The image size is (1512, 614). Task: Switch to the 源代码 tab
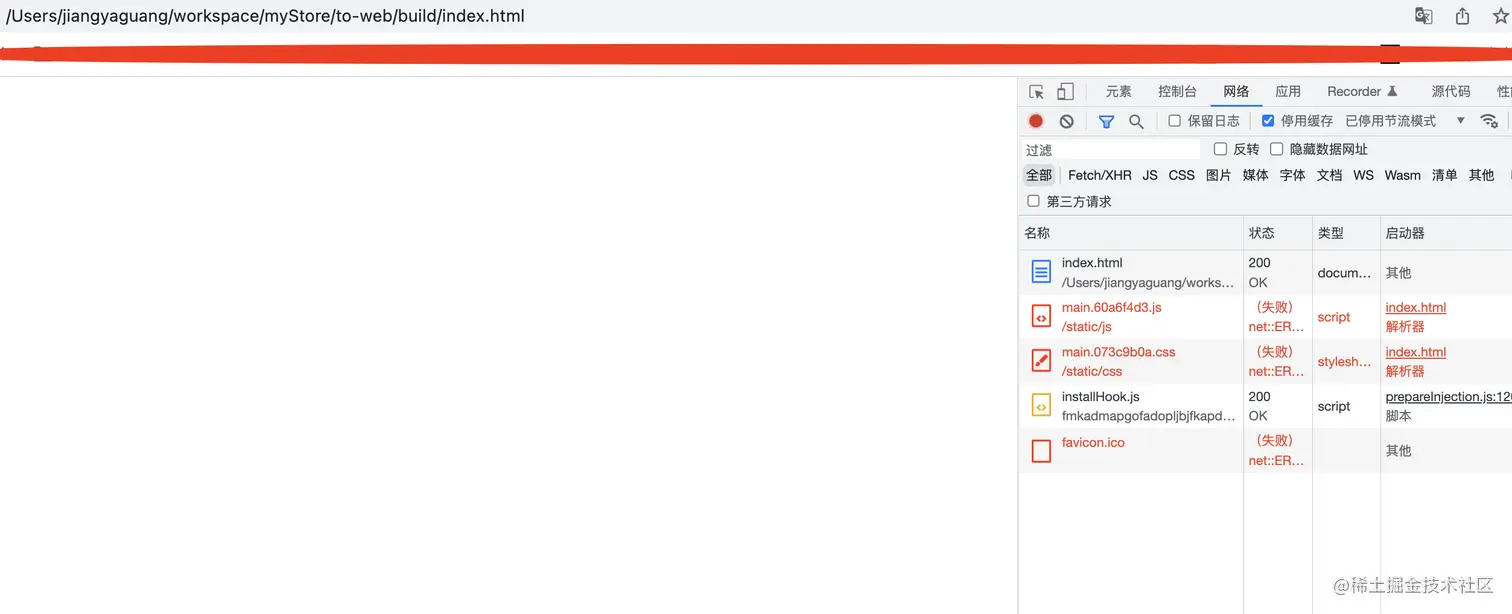1451,91
